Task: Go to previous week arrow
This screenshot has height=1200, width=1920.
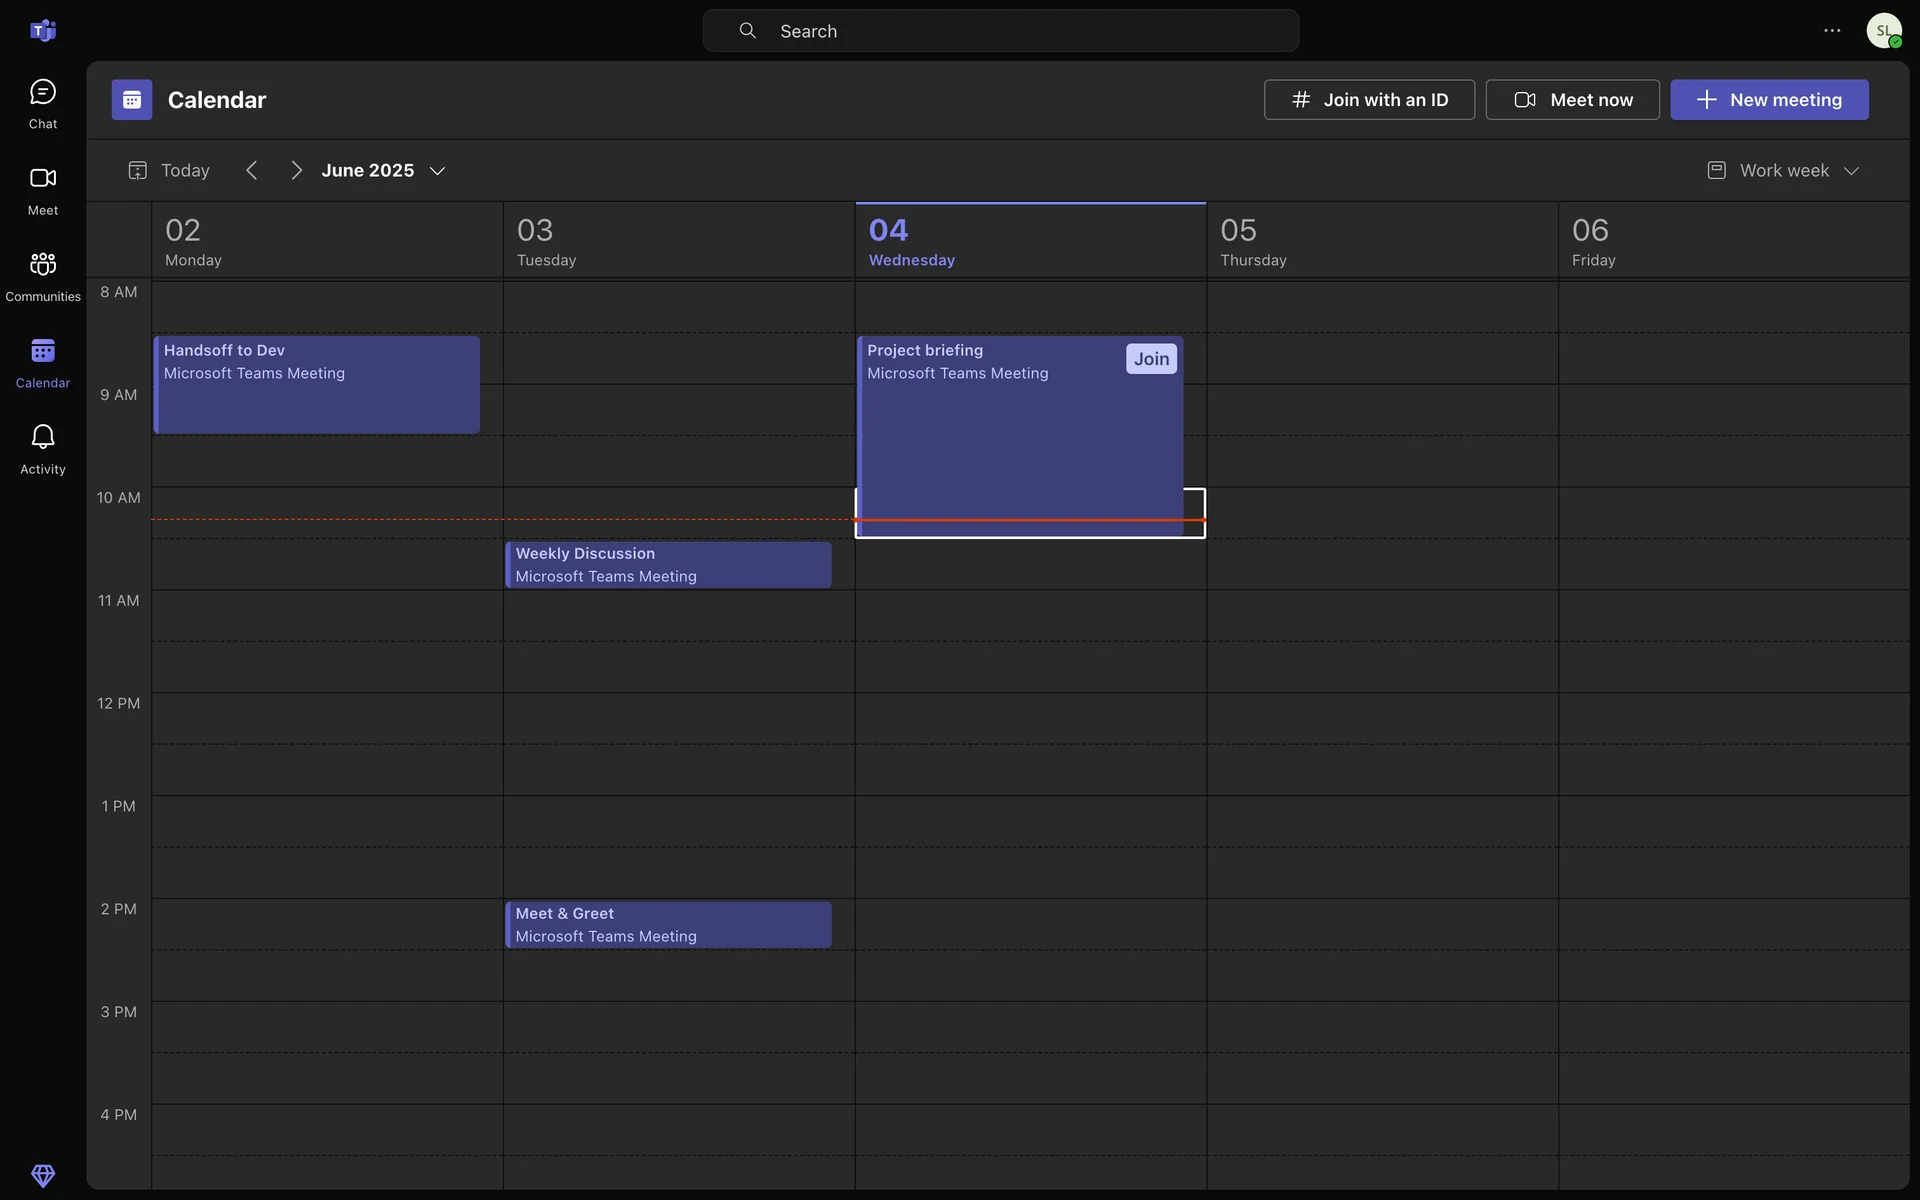Action: point(252,171)
